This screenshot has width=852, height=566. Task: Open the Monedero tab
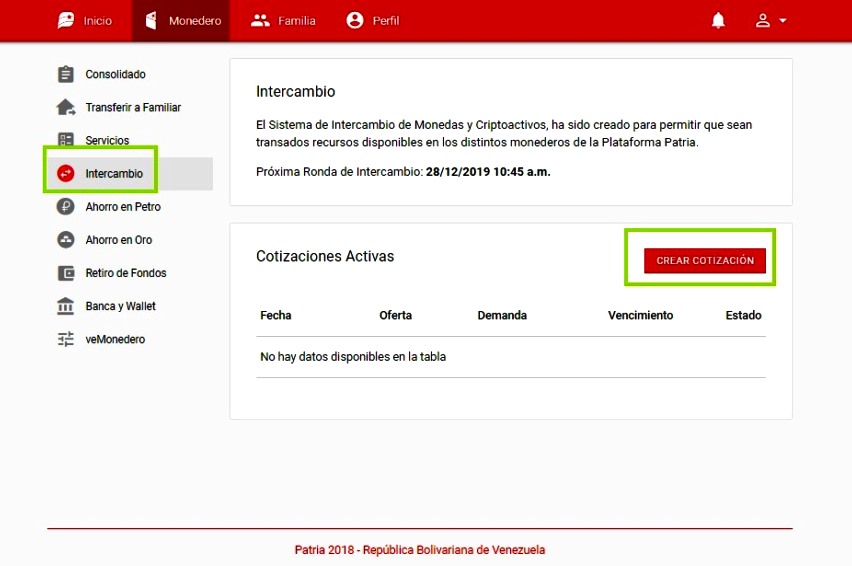183,21
